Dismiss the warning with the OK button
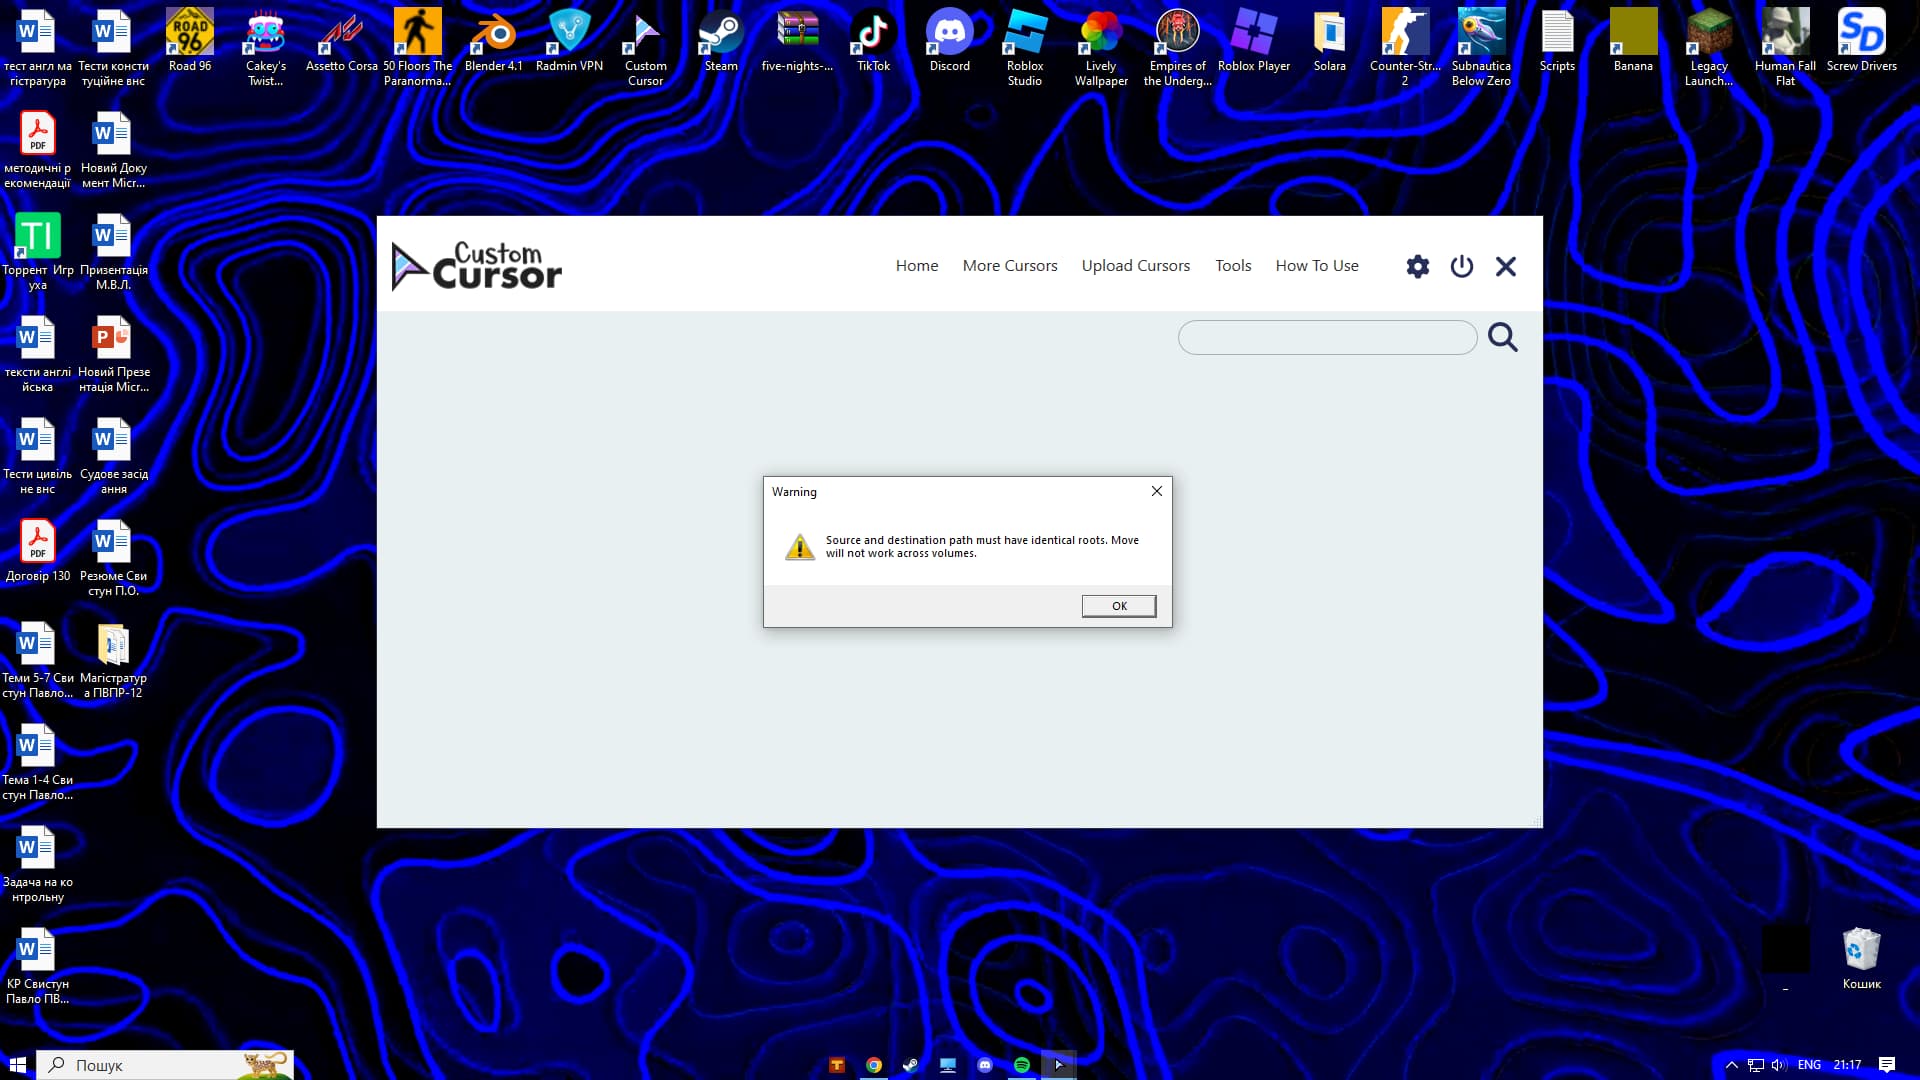Image resolution: width=1920 pixels, height=1080 pixels. click(x=1118, y=605)
